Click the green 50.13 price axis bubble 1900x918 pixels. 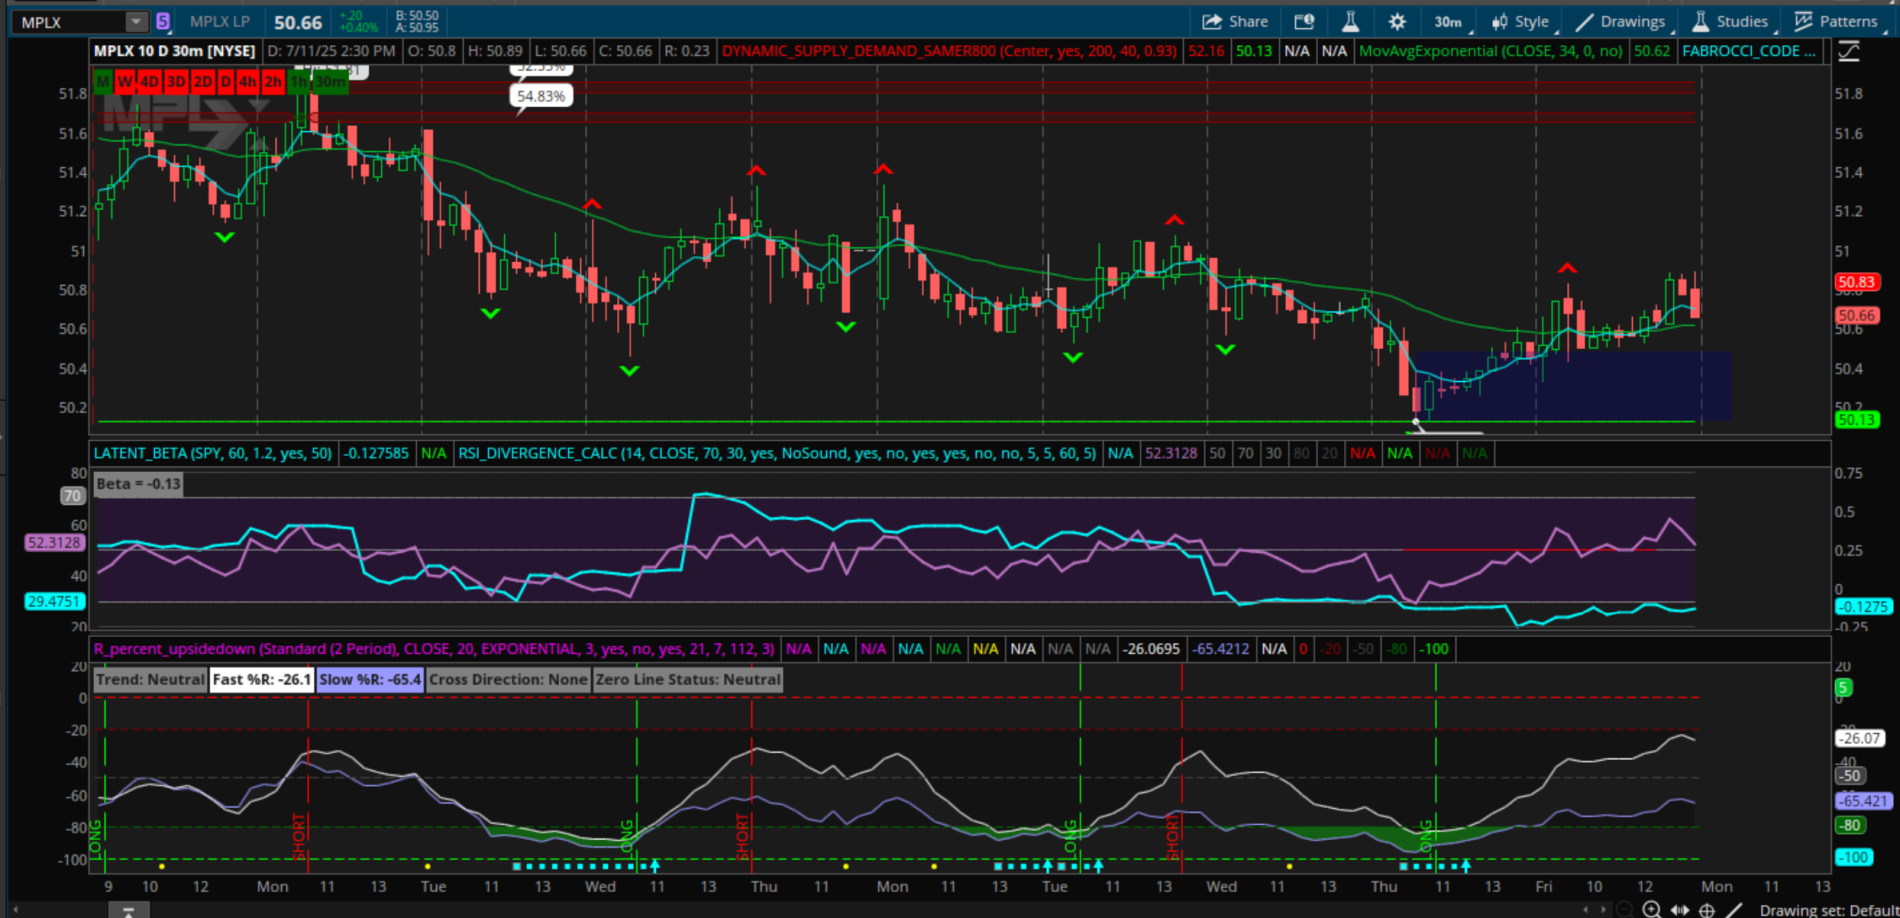[x=1856, y=420]
